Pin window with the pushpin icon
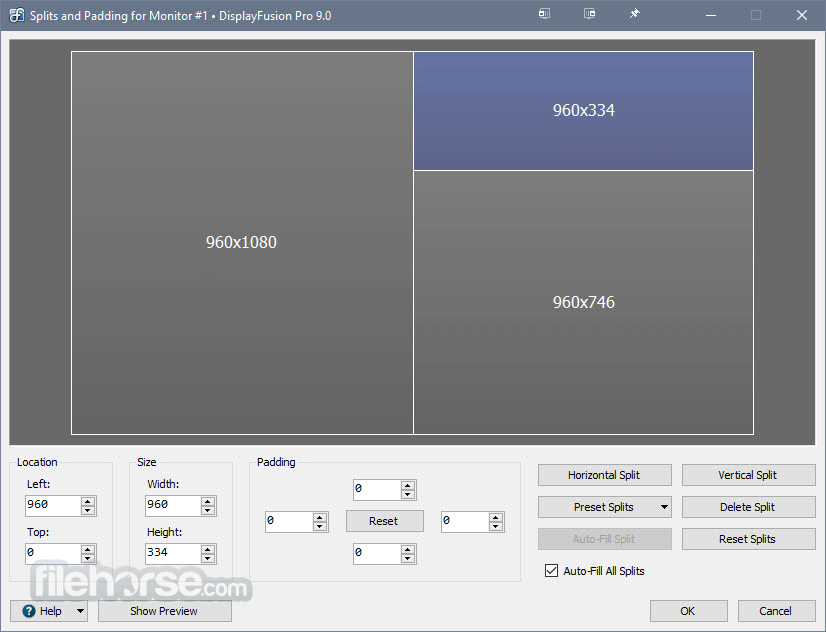 [635, 14]
